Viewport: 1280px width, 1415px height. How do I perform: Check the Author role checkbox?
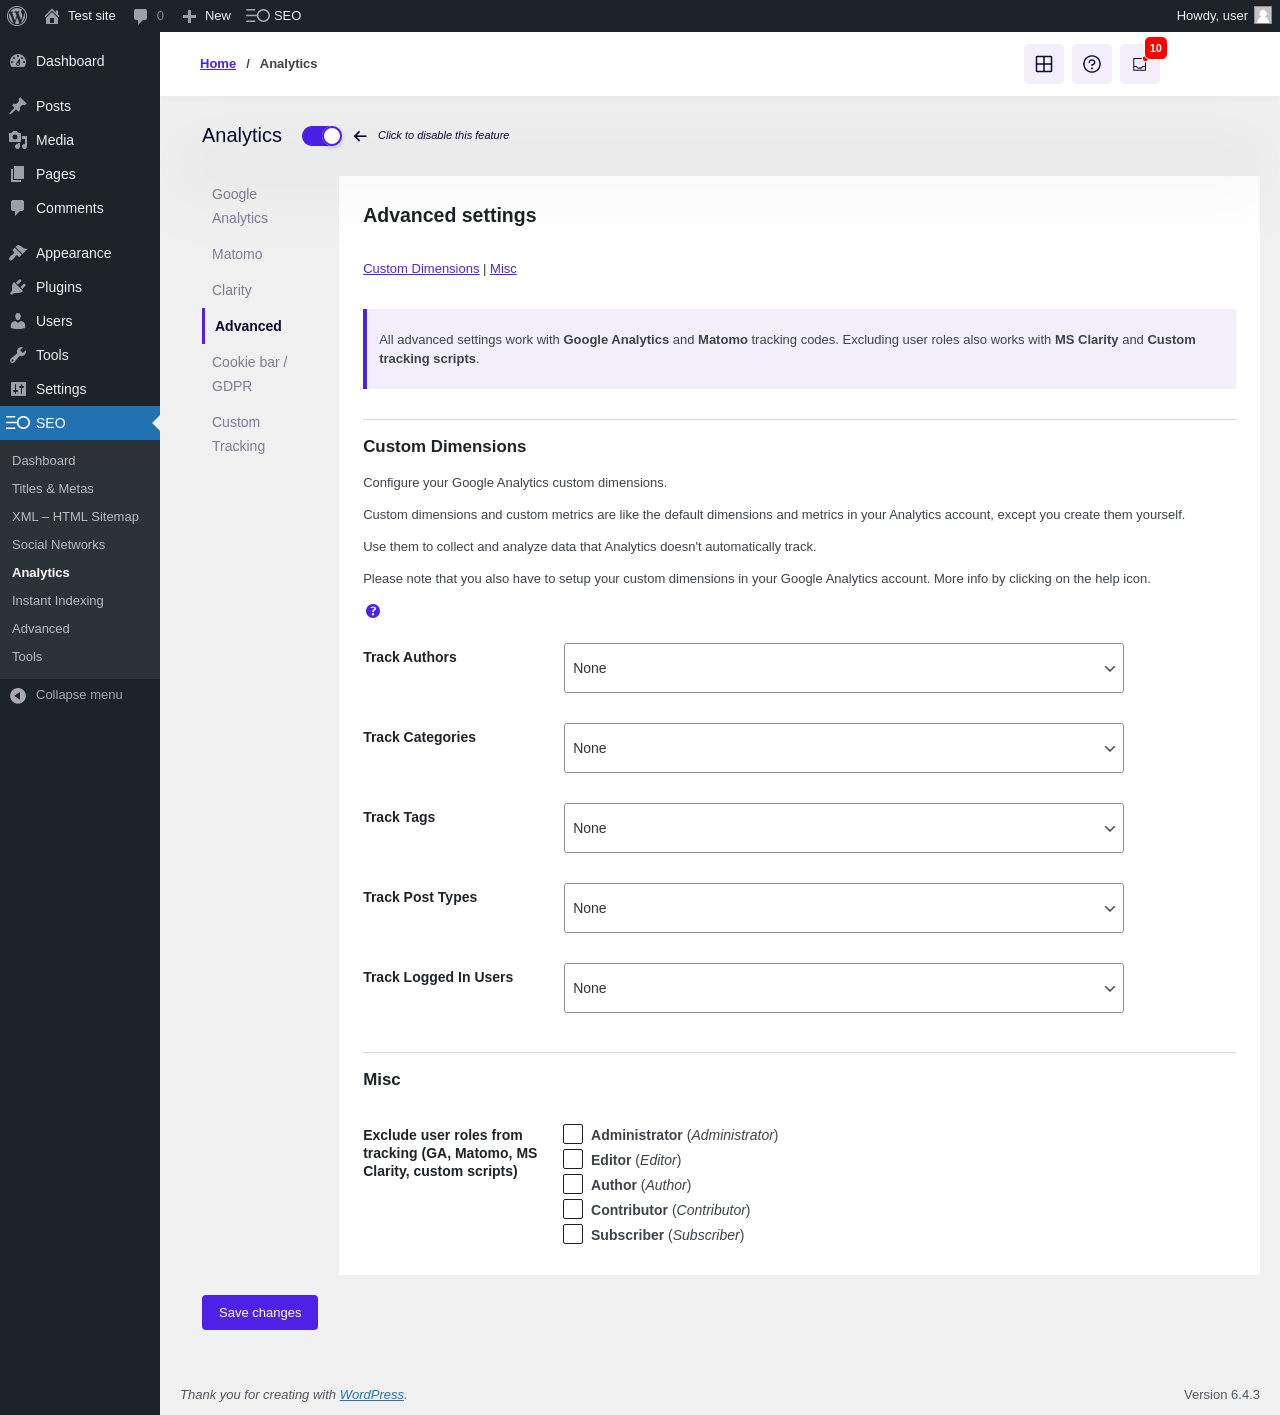(x=573, y=1184)
